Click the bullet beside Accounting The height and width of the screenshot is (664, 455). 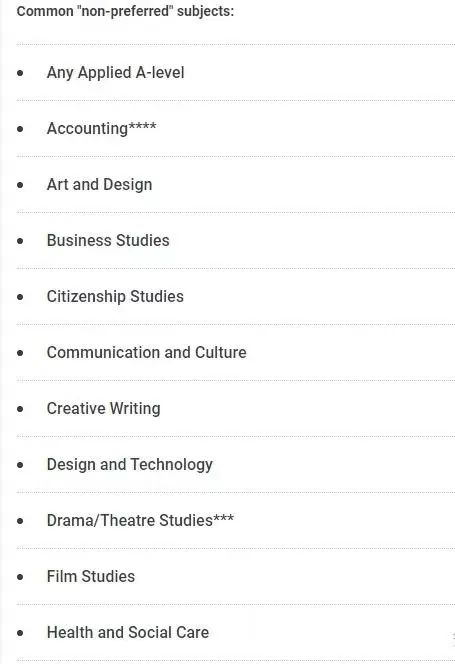pos(20,129)
